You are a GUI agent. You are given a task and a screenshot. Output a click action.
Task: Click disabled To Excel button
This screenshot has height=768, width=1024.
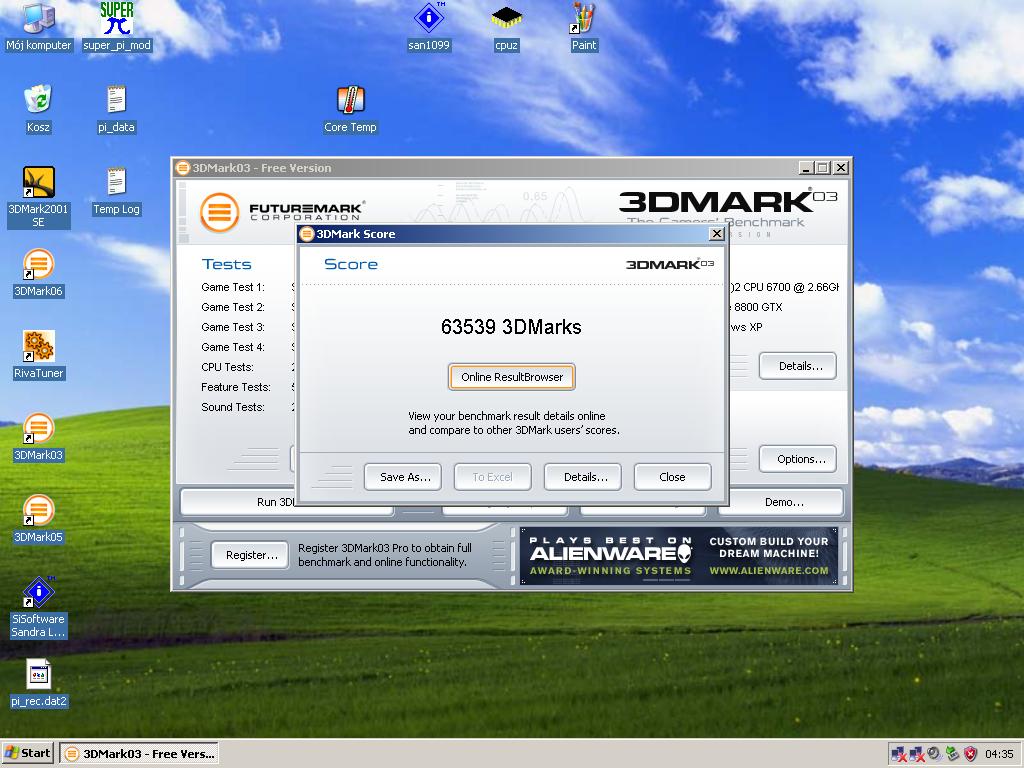(492, 477)
